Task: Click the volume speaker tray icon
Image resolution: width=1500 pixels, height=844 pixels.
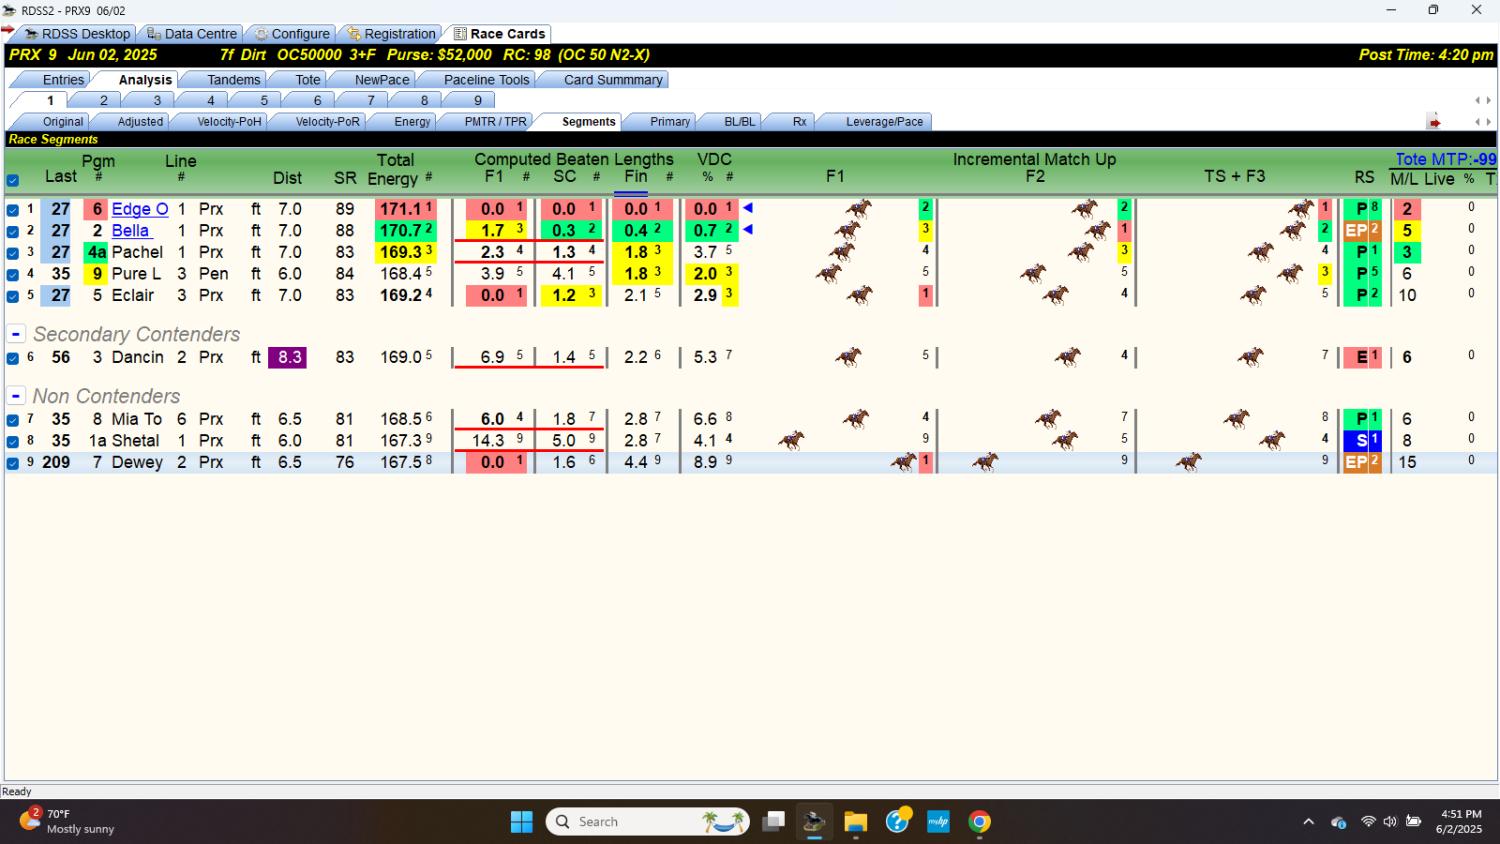Action: (x=1390, y=822)
